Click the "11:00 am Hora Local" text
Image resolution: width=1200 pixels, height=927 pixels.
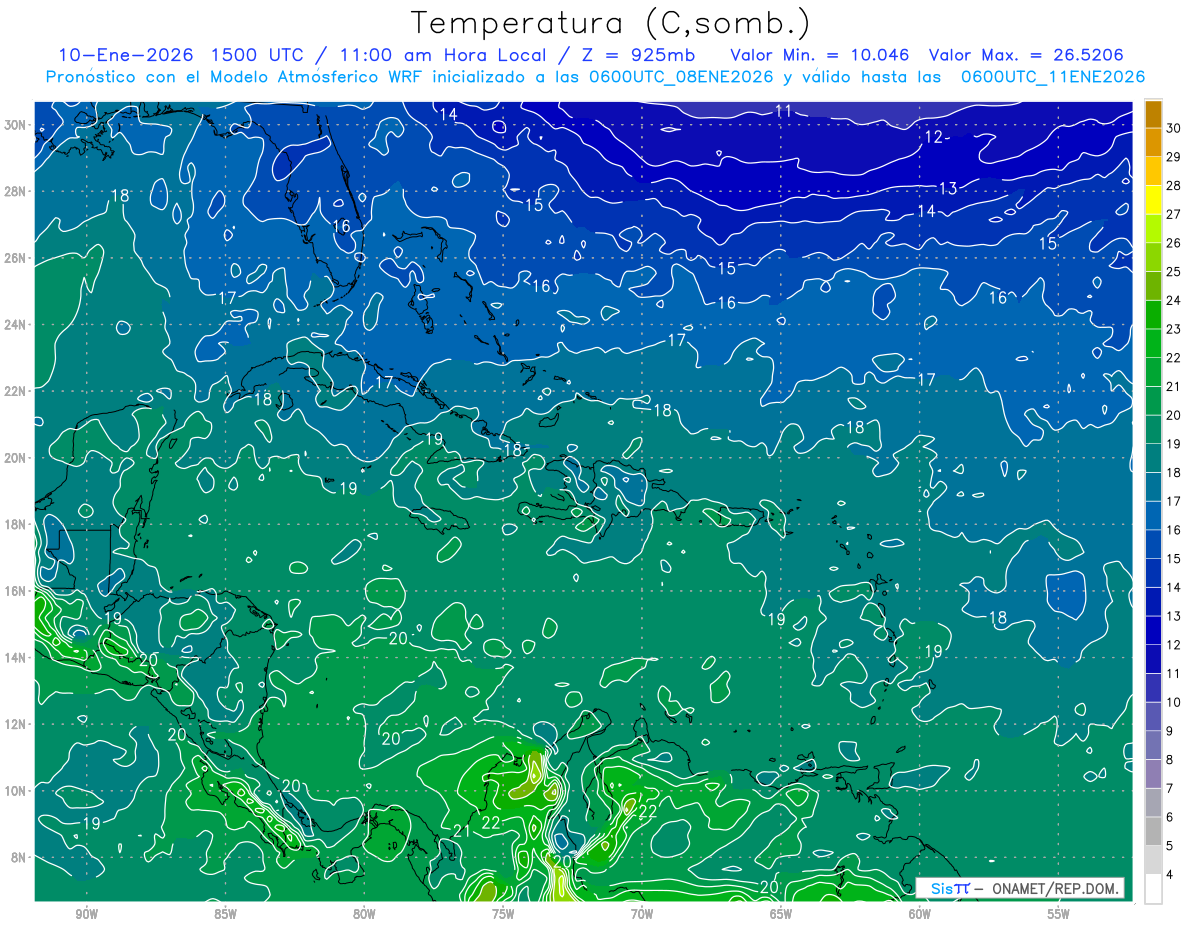441,54
